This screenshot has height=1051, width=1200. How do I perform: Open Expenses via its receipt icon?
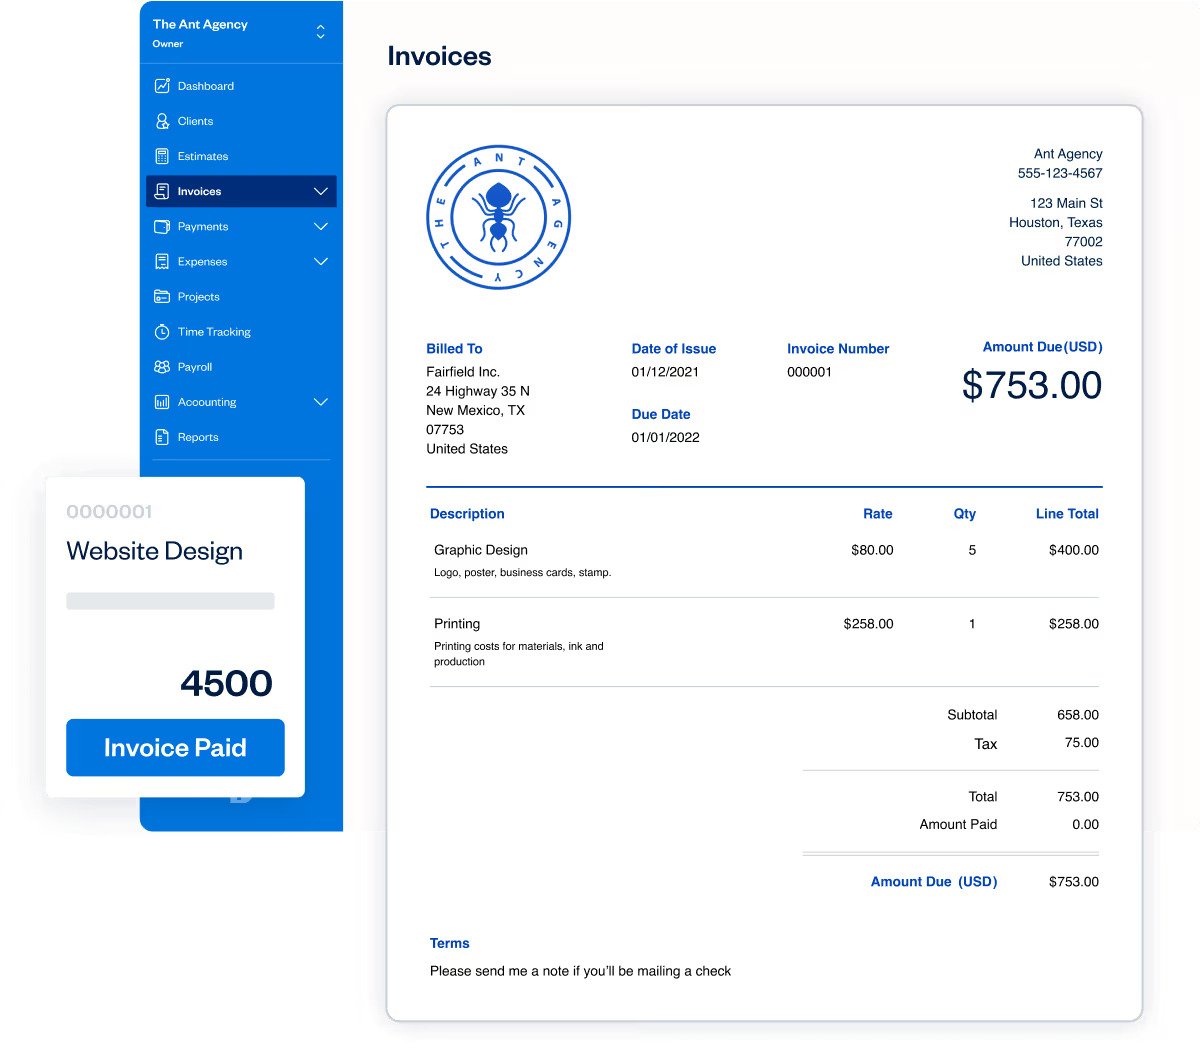pyautogui.click(x=162, y=261)
